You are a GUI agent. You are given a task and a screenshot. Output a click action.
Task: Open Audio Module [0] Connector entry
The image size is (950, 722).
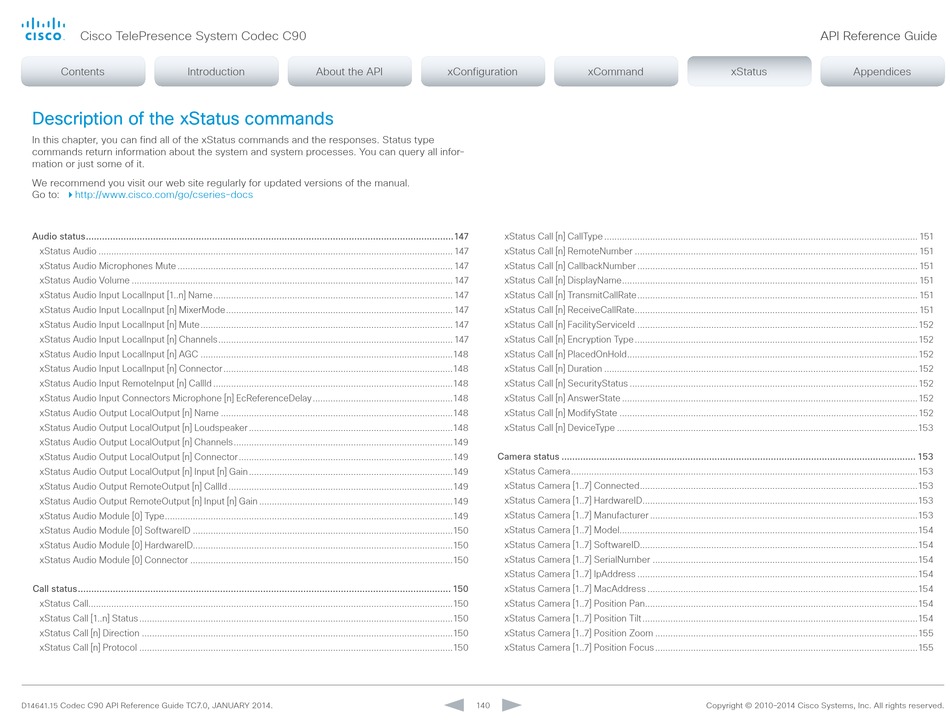point(254,560)
